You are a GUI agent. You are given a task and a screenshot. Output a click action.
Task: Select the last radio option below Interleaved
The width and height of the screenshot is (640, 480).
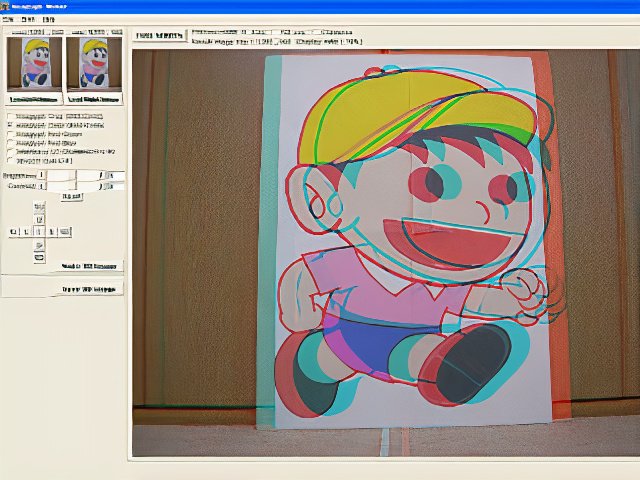point(10,160)
